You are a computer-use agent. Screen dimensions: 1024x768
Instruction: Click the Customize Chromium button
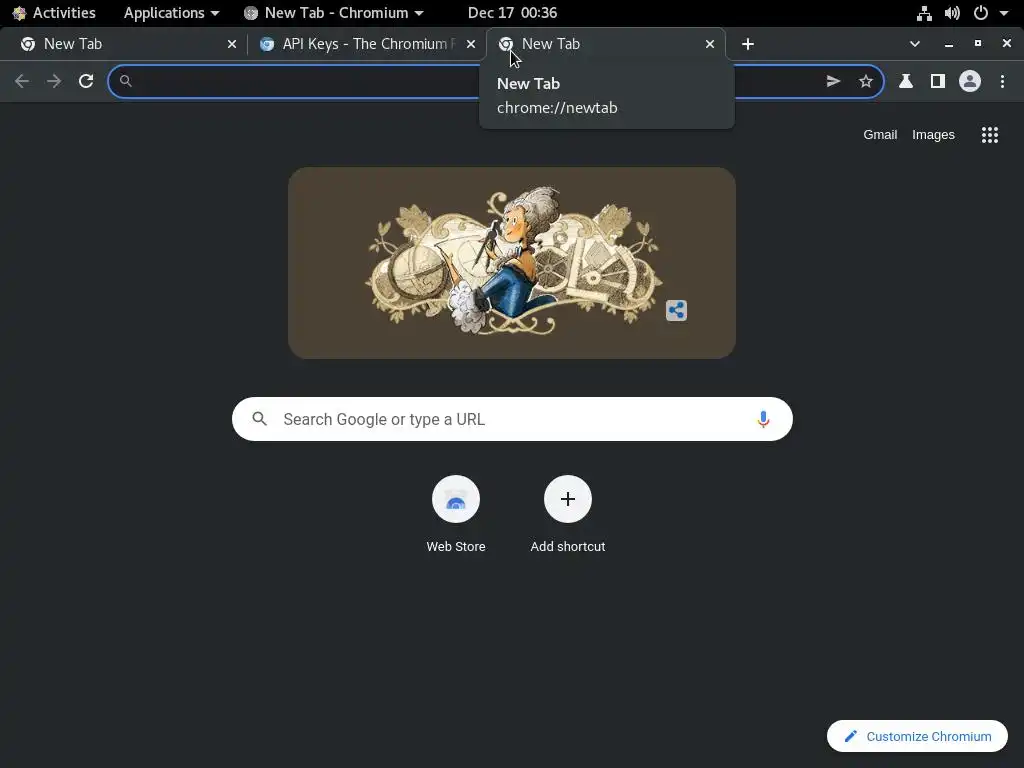pos(918,737)
